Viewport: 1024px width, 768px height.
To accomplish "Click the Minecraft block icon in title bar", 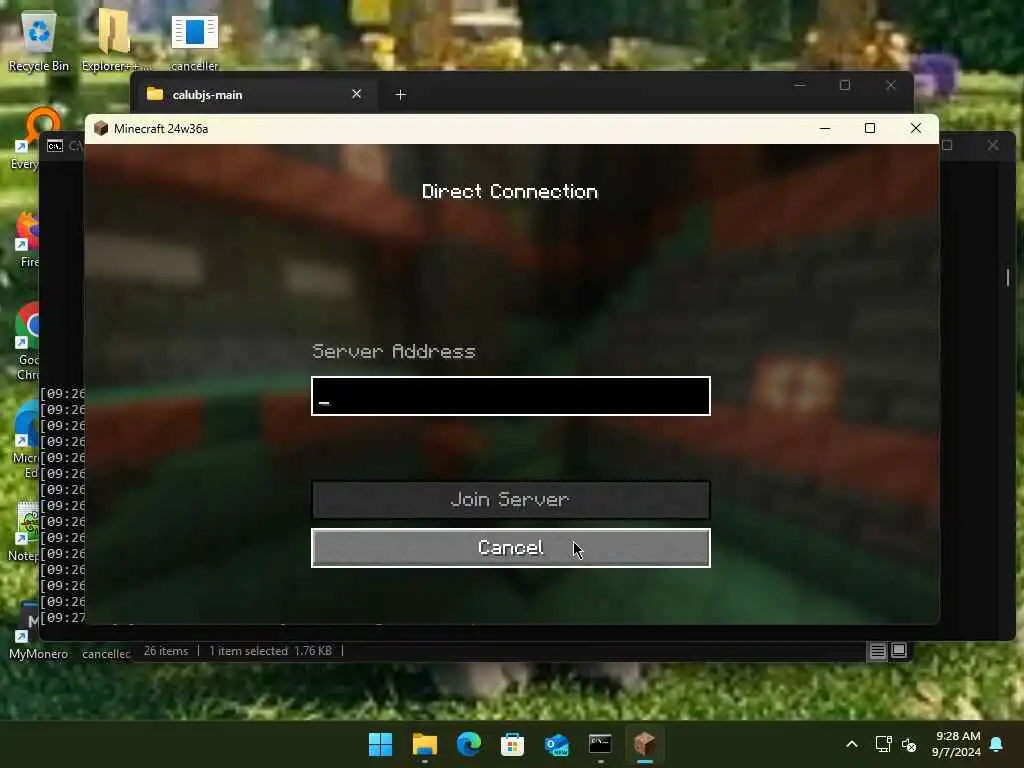I will click(101, 129).
